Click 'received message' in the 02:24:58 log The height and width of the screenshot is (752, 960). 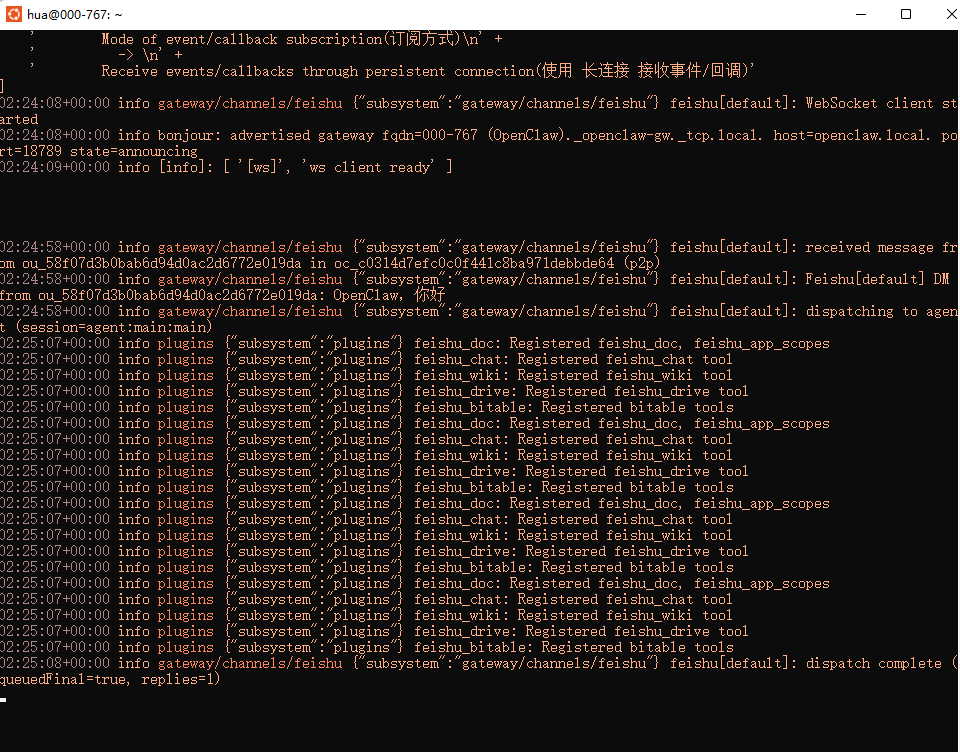(x=869, y=247)
